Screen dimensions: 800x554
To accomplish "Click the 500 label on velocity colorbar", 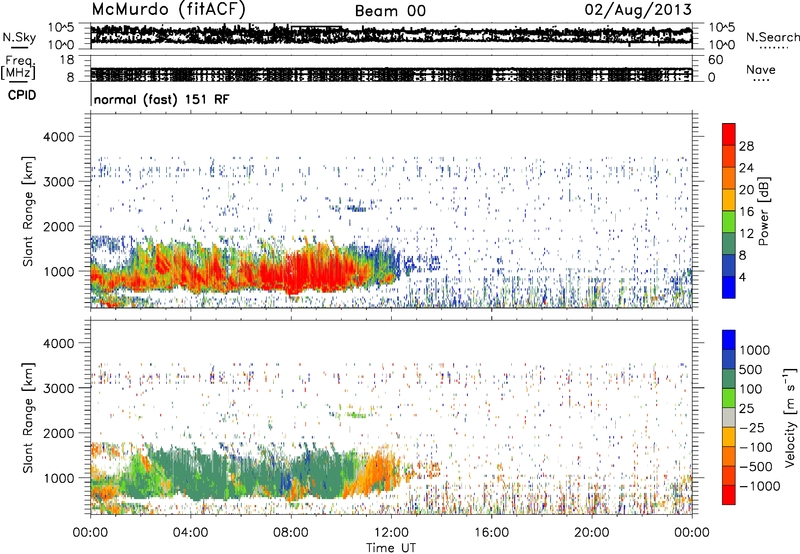I will pyautogui.click(x=751, y=369).
